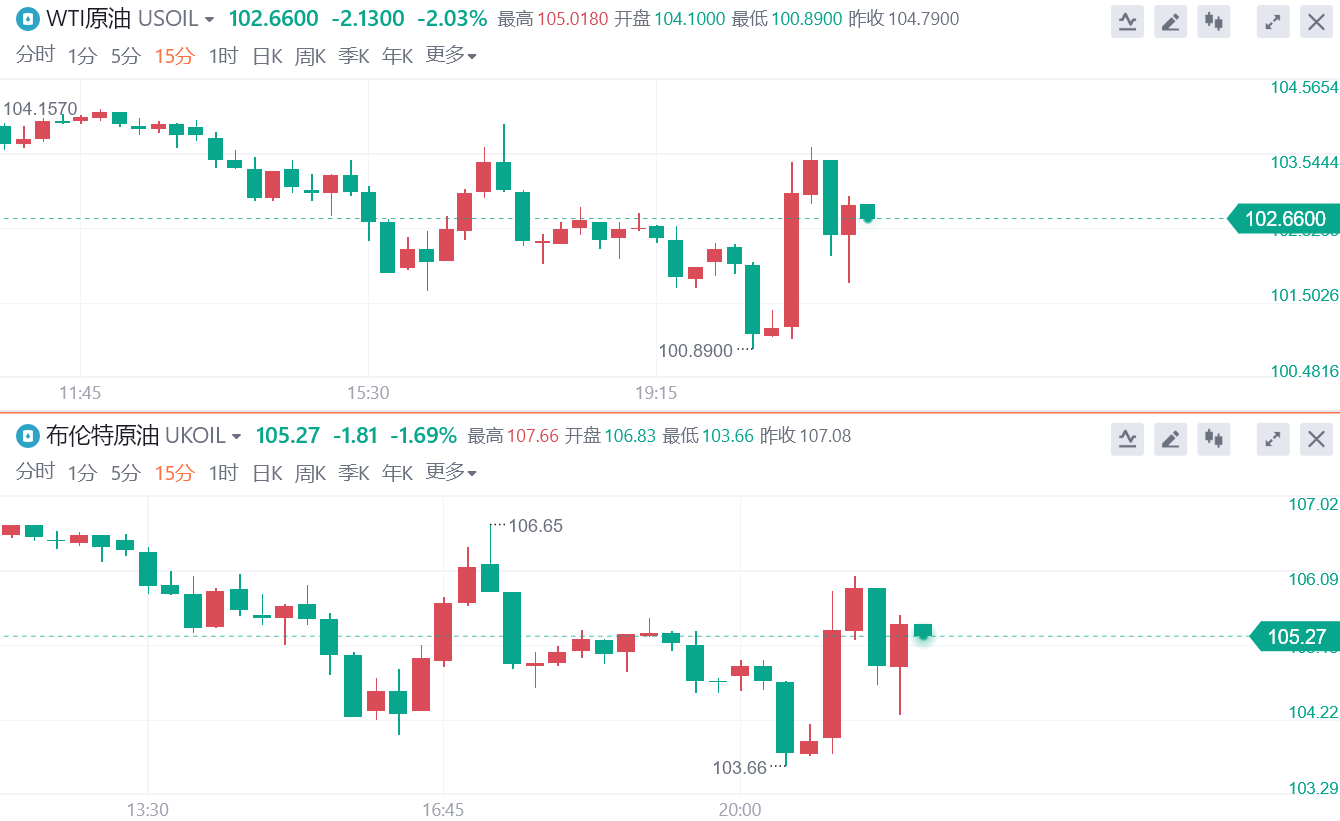
Task: Select 日K tab on Brent chart
Action: 267,472
